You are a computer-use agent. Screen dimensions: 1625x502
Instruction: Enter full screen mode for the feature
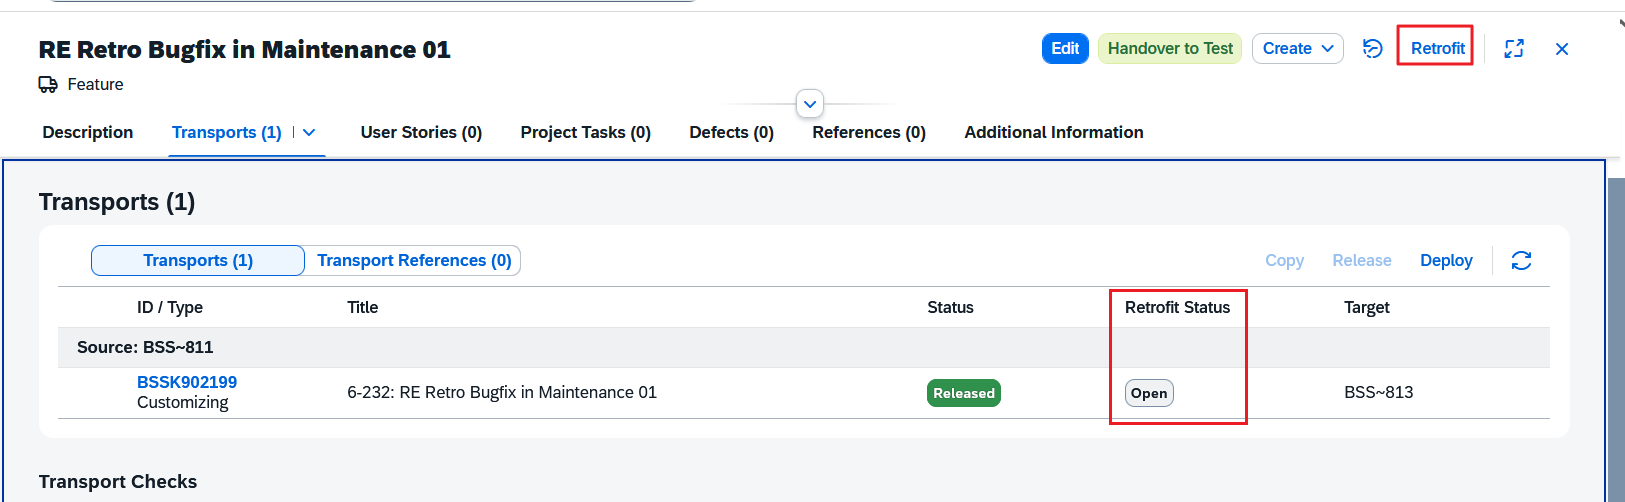[x=1514, y=48]
